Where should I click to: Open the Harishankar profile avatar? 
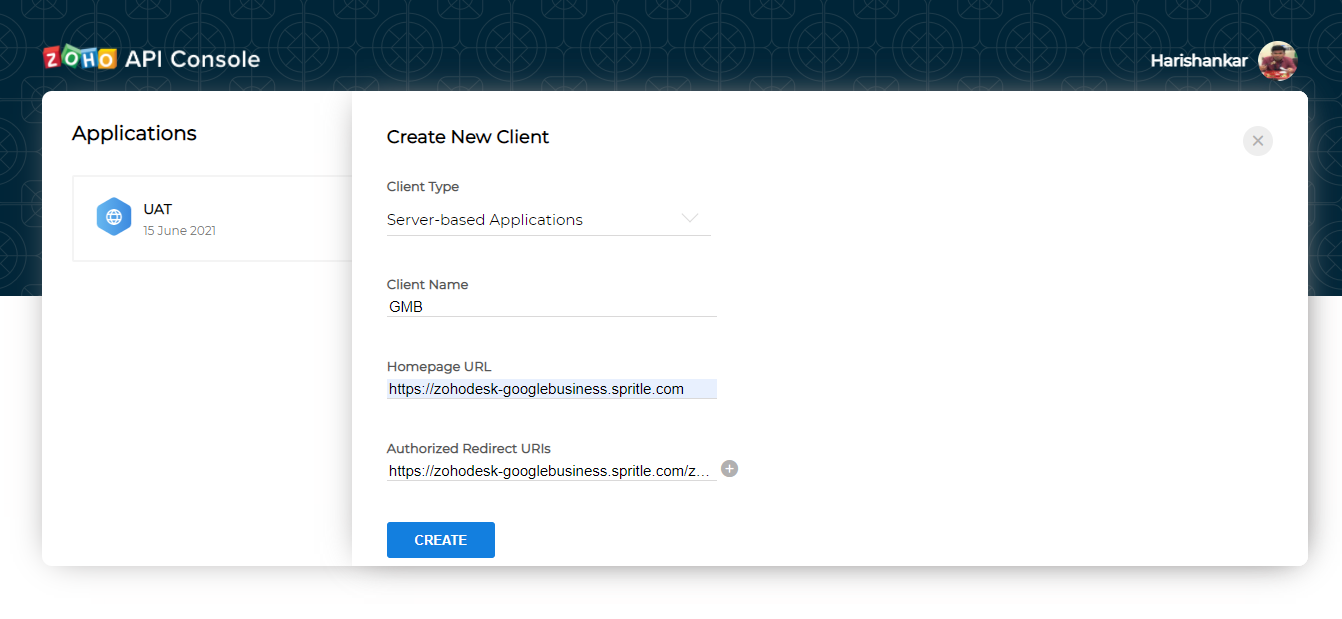pyautogui.click(x=1277, y=61)
